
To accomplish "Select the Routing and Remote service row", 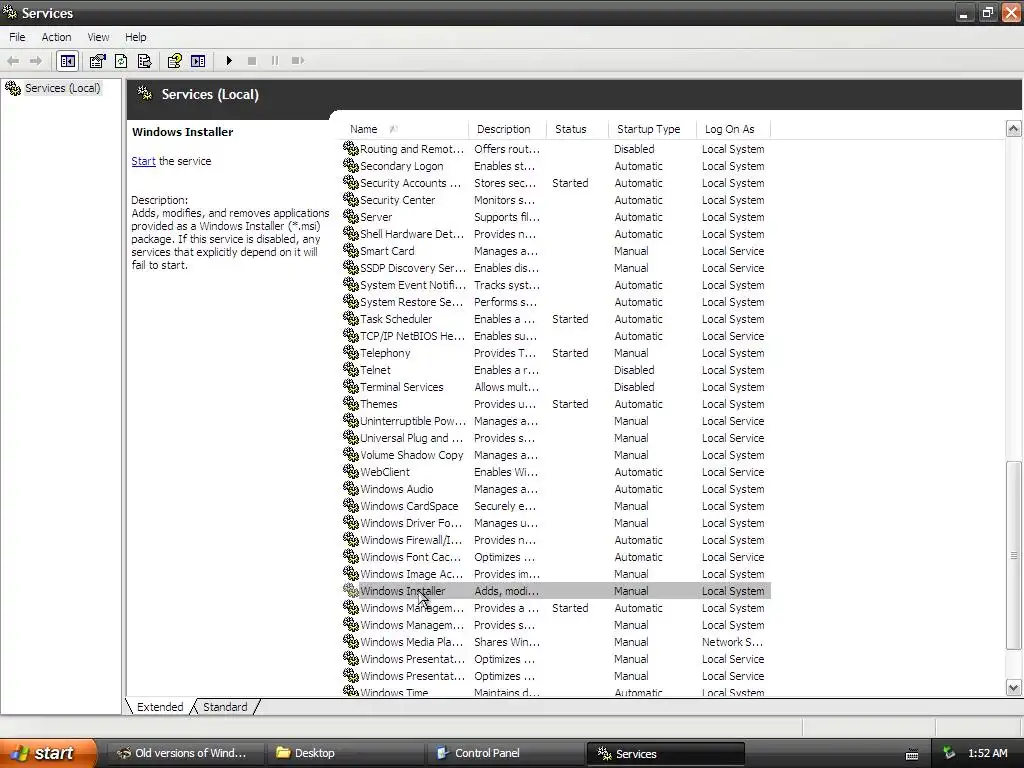I will click(556, 149).
